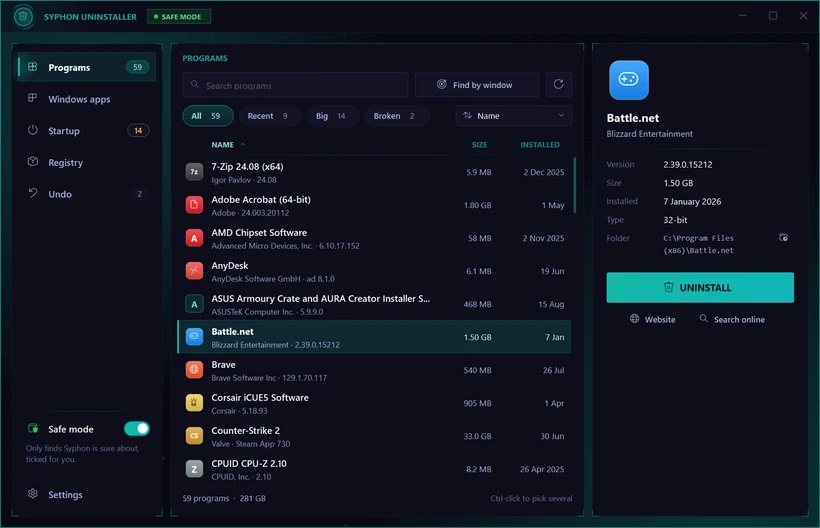
Task: Click the 7-Zip app icon
Action: tap(194, 172)
